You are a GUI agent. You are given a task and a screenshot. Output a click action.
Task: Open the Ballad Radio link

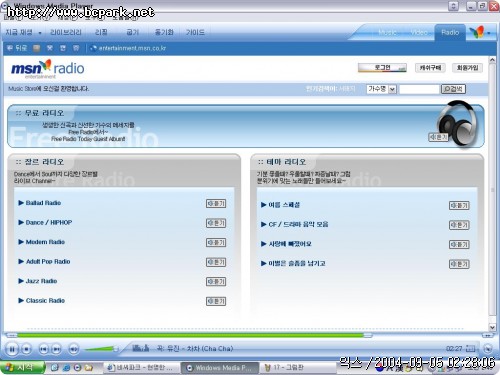click(x=43, y=203)
